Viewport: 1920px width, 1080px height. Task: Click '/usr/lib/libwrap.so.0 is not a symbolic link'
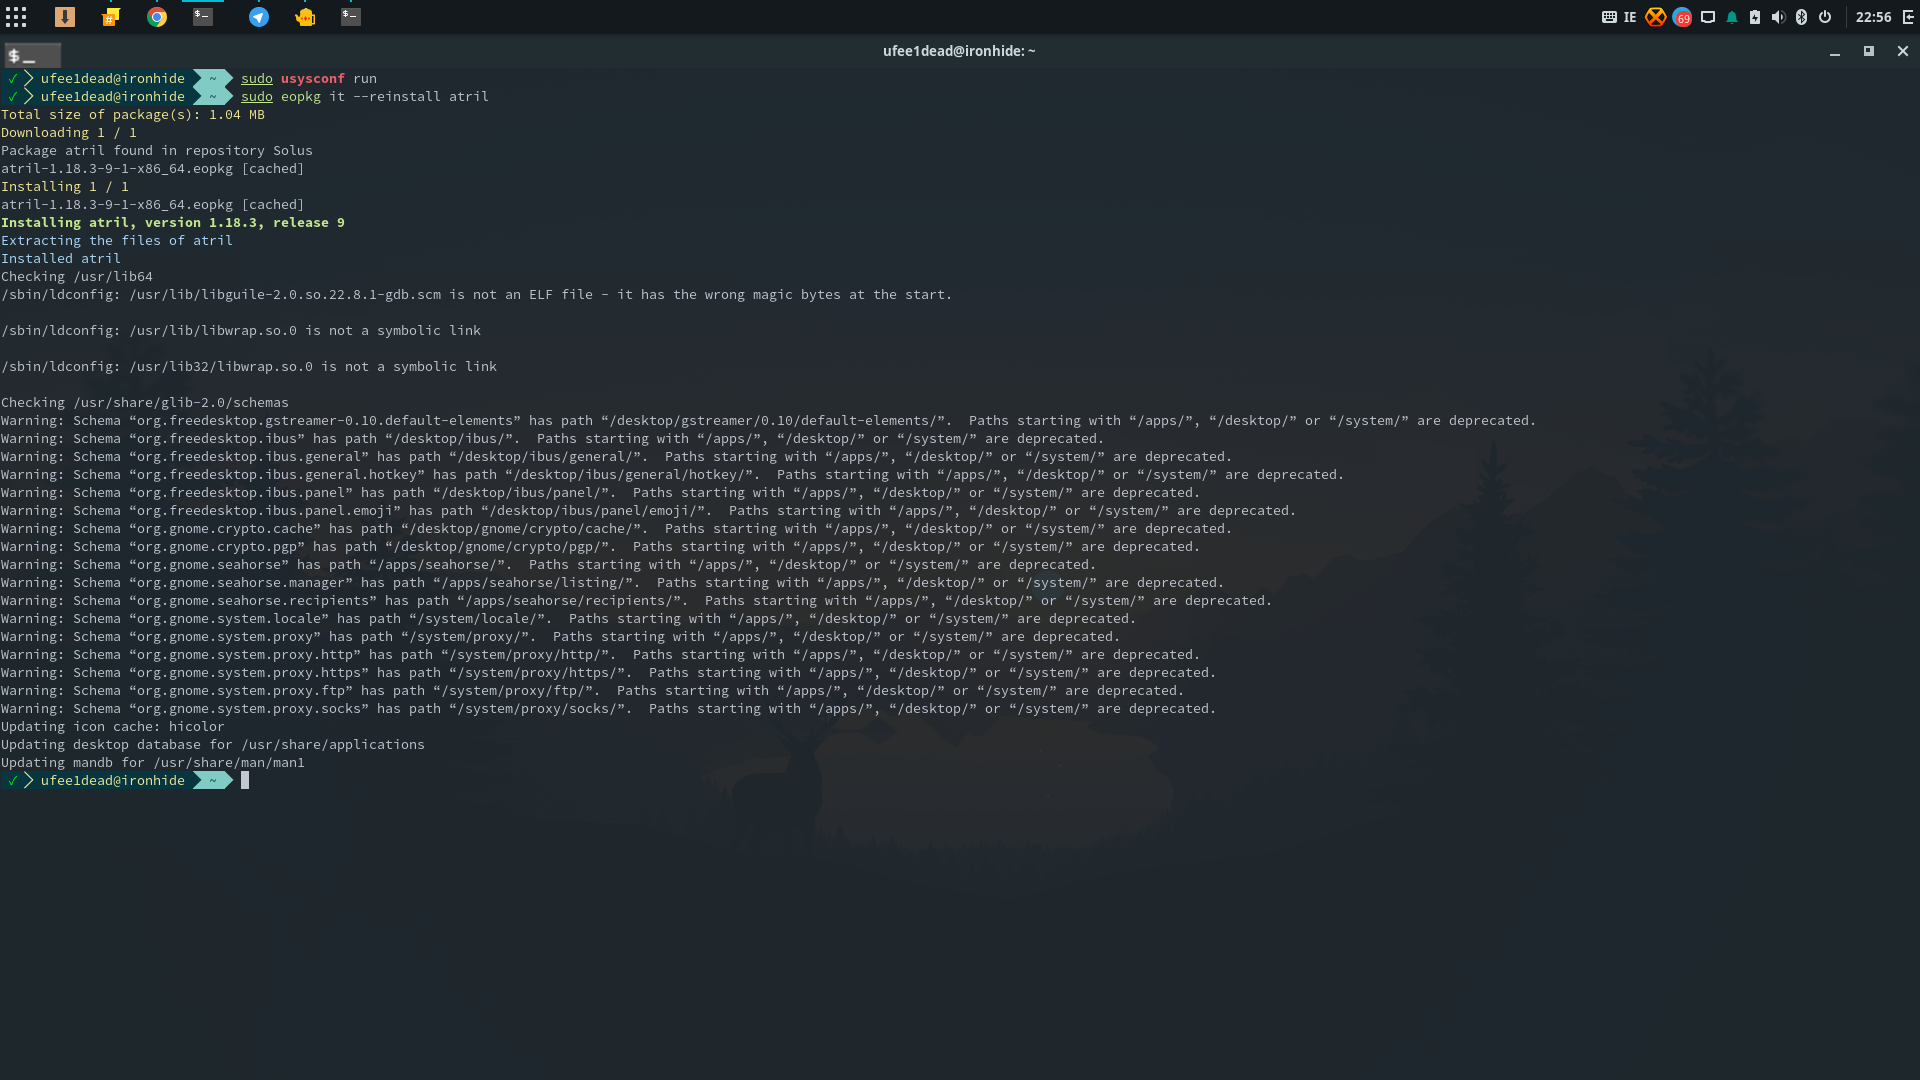(x=305, y=330)
